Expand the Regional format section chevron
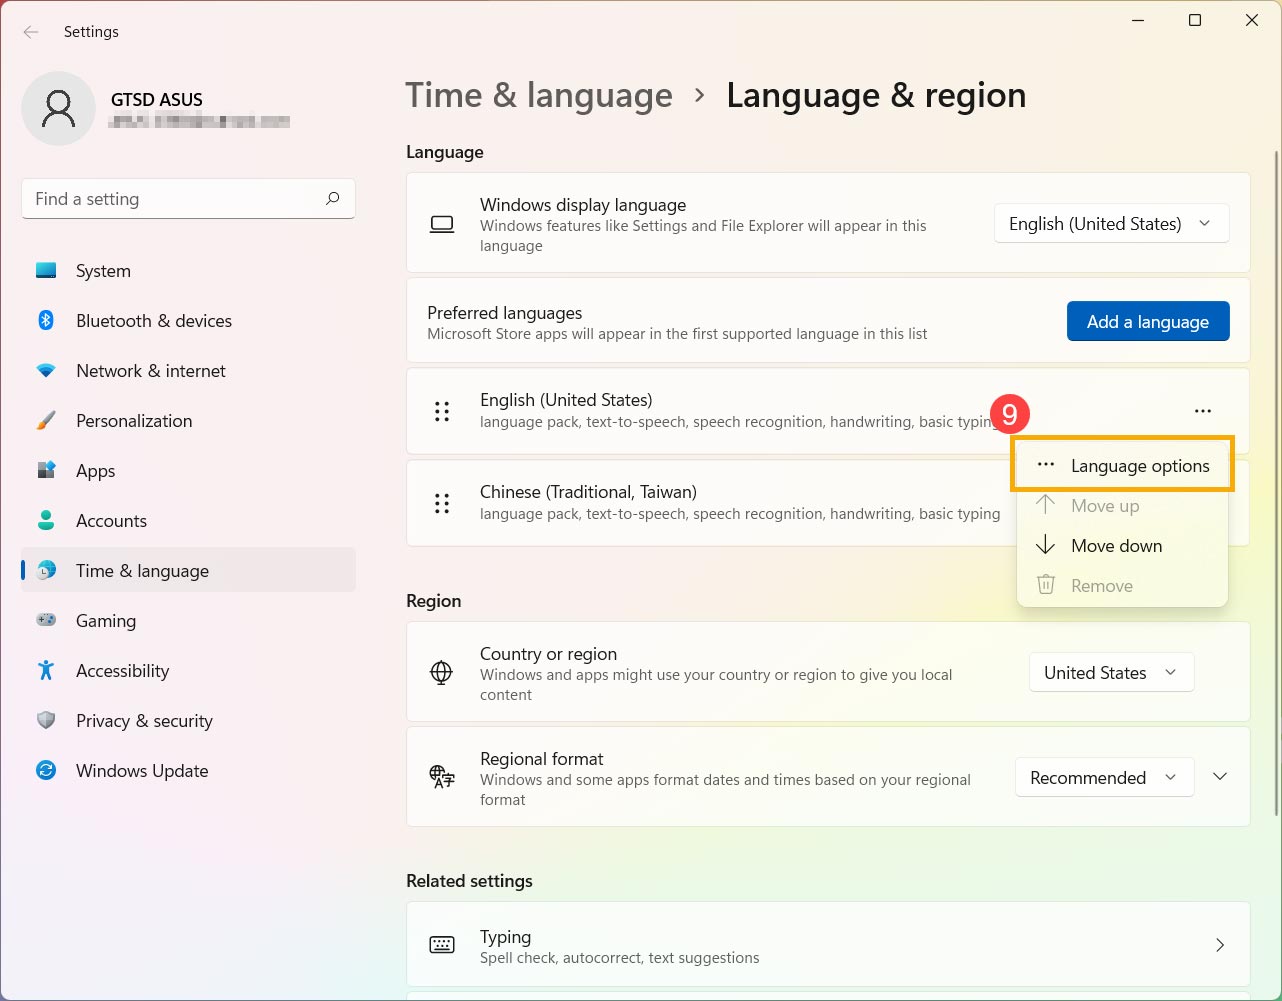Viewport: 1282px width, 1001px height. point(1220,777)
